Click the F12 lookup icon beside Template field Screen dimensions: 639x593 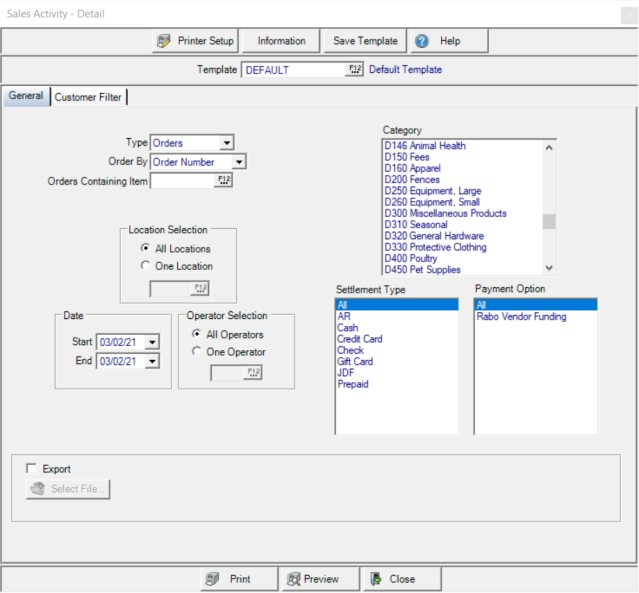[x=355, y=70]
